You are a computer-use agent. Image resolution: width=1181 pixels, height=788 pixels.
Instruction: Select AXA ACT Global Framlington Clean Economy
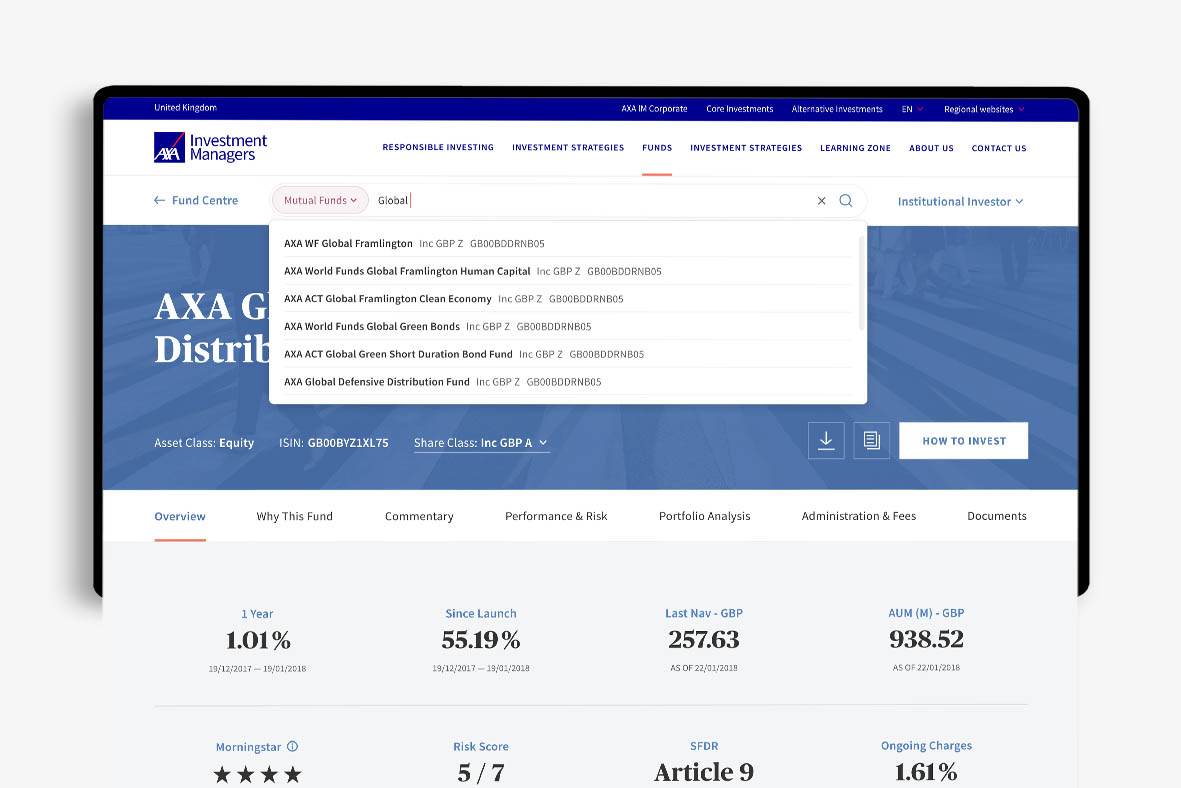click(x=568, y=299)
